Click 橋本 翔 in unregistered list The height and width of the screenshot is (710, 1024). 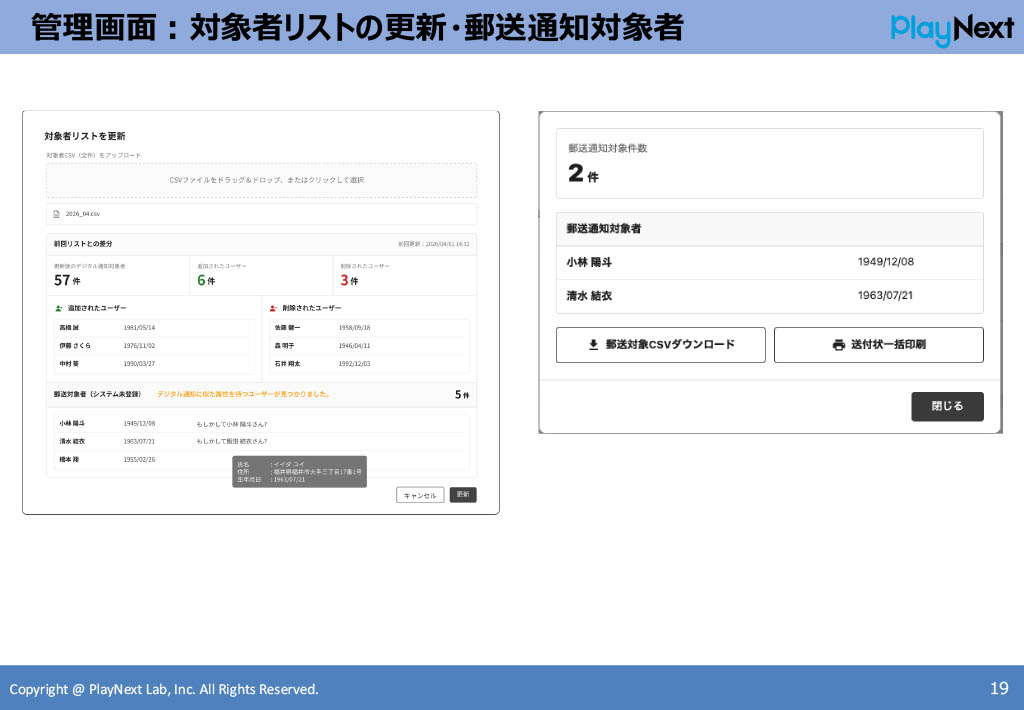pos(69,460)
